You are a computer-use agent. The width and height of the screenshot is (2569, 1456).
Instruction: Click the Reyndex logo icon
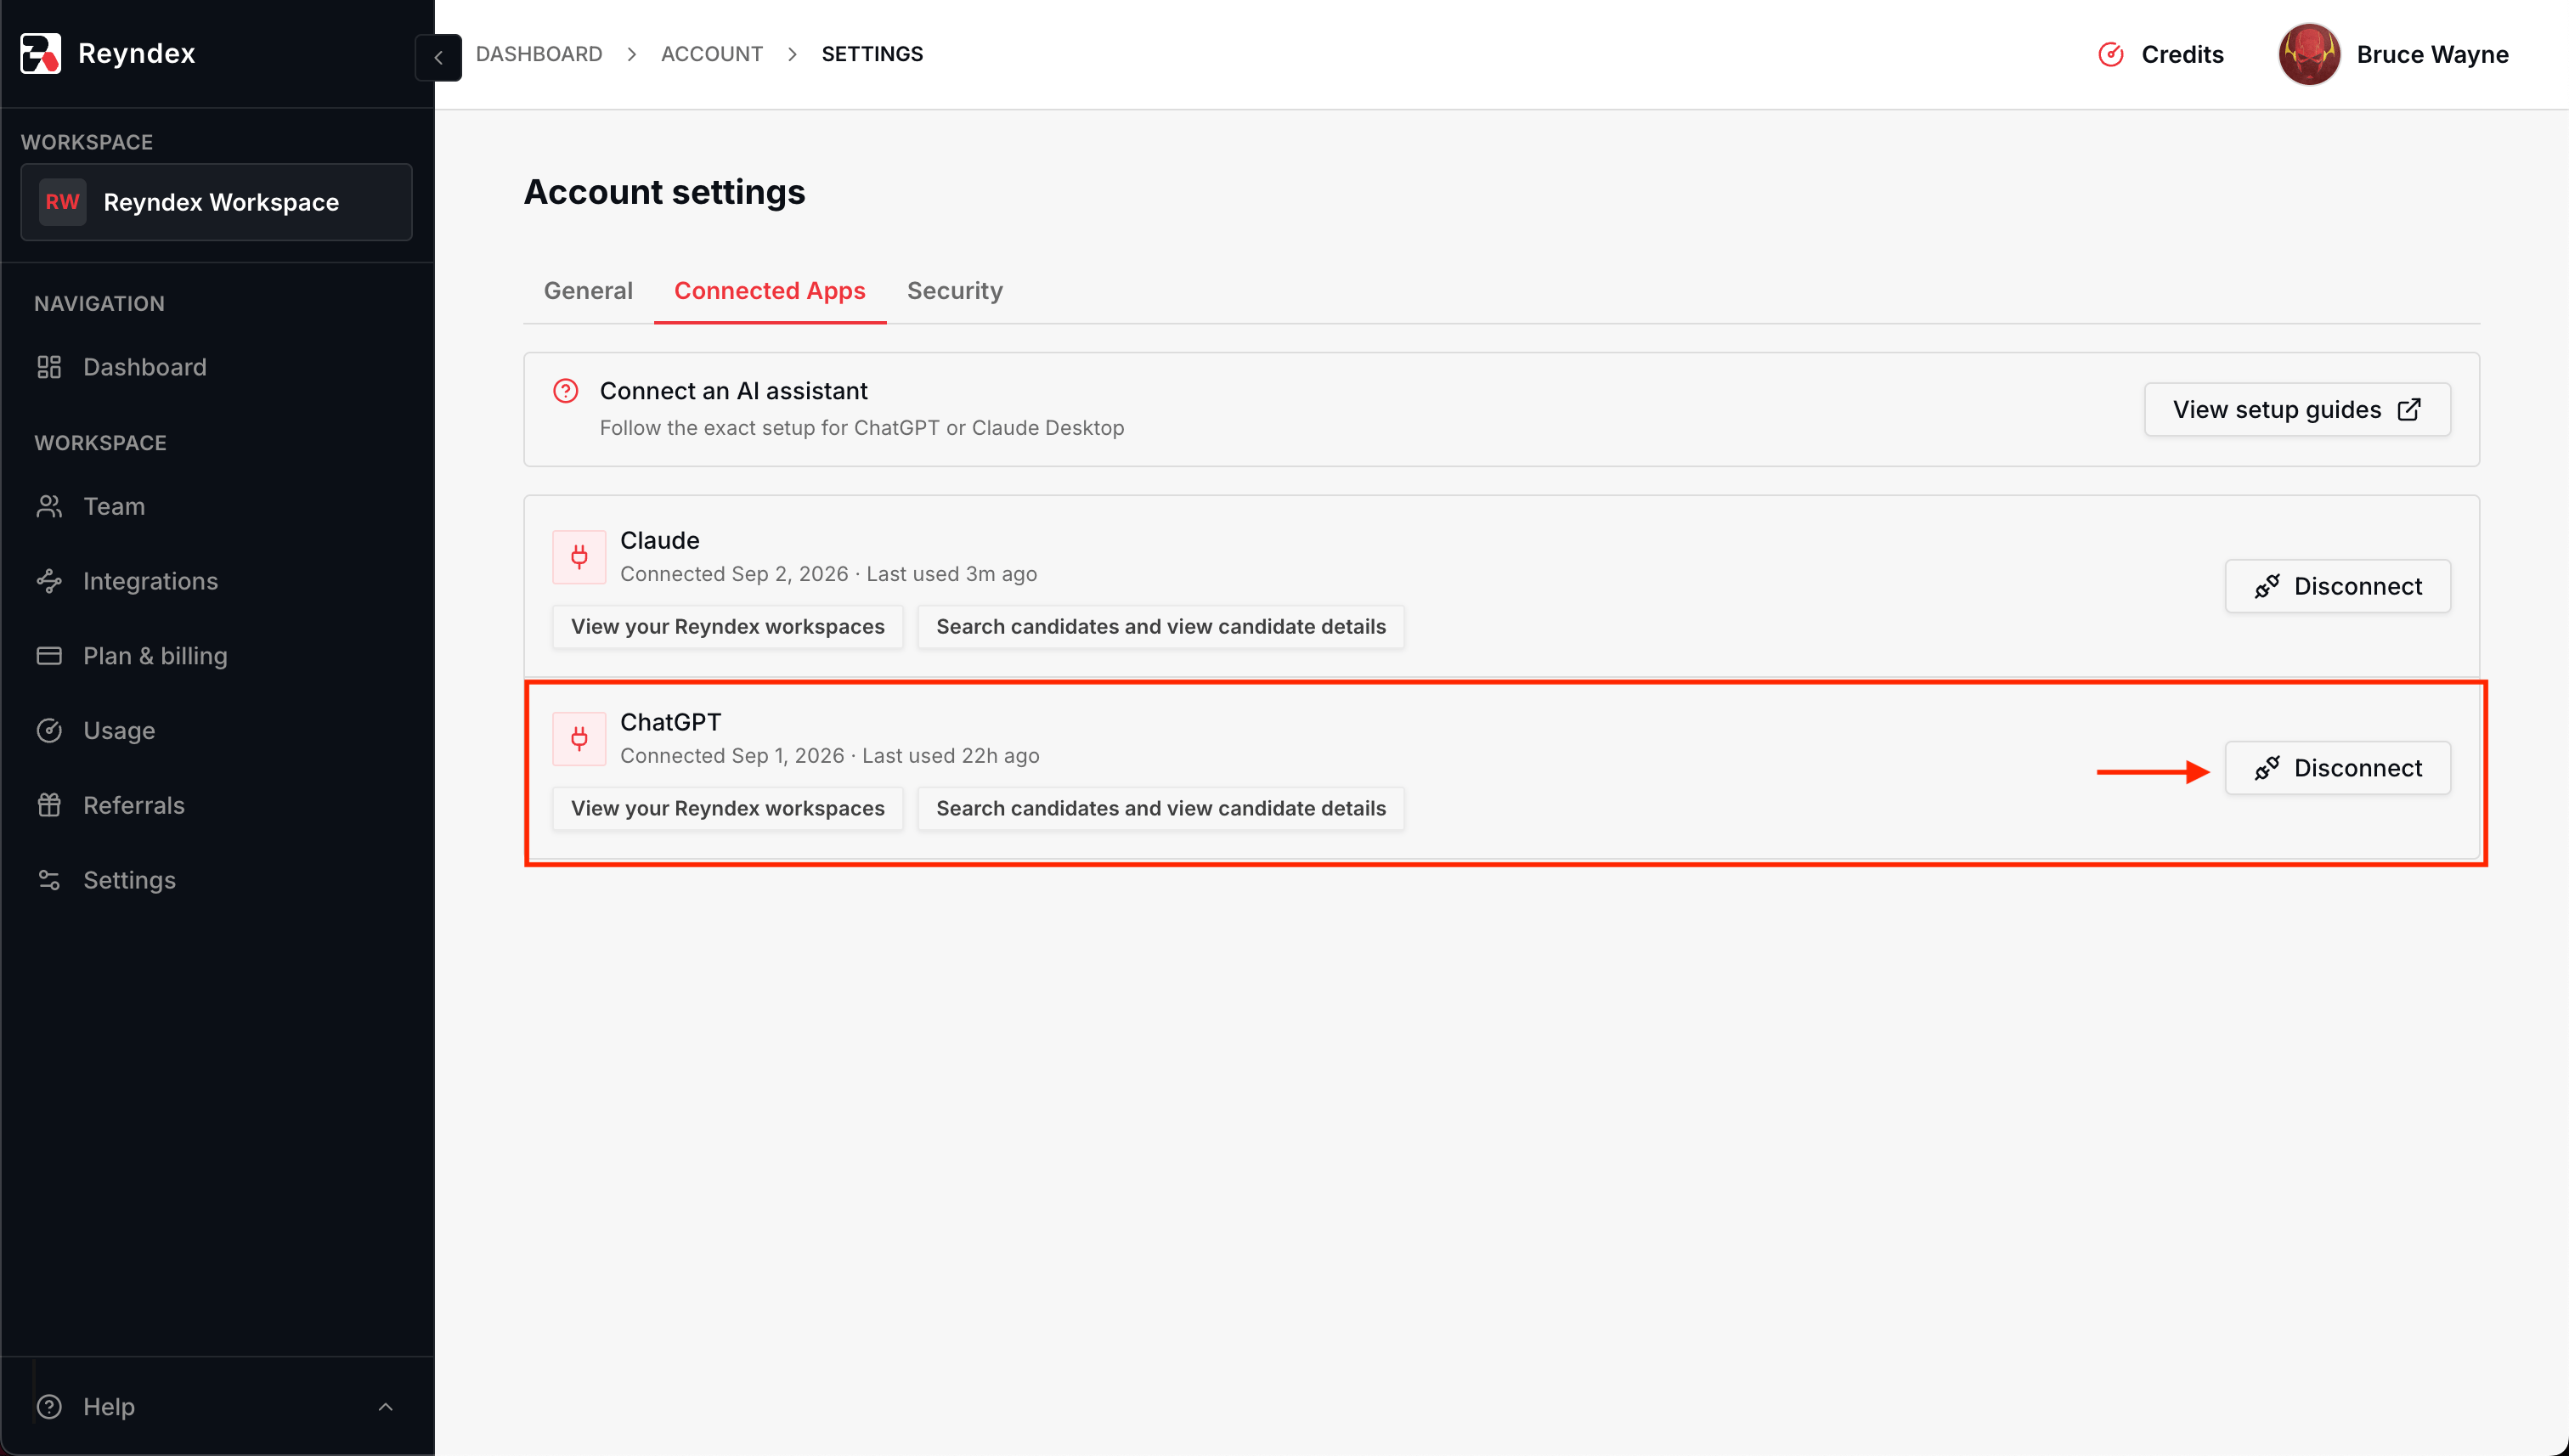pos(40,53)
